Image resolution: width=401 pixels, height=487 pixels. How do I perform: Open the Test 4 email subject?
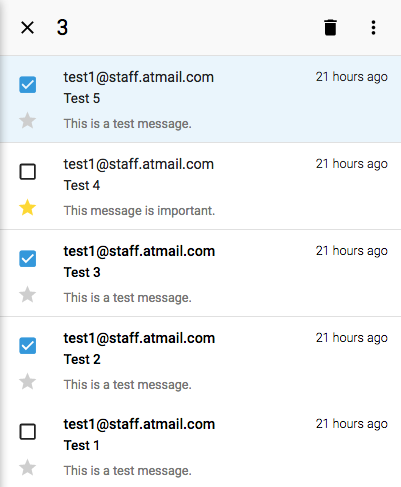tap(82, 185)
